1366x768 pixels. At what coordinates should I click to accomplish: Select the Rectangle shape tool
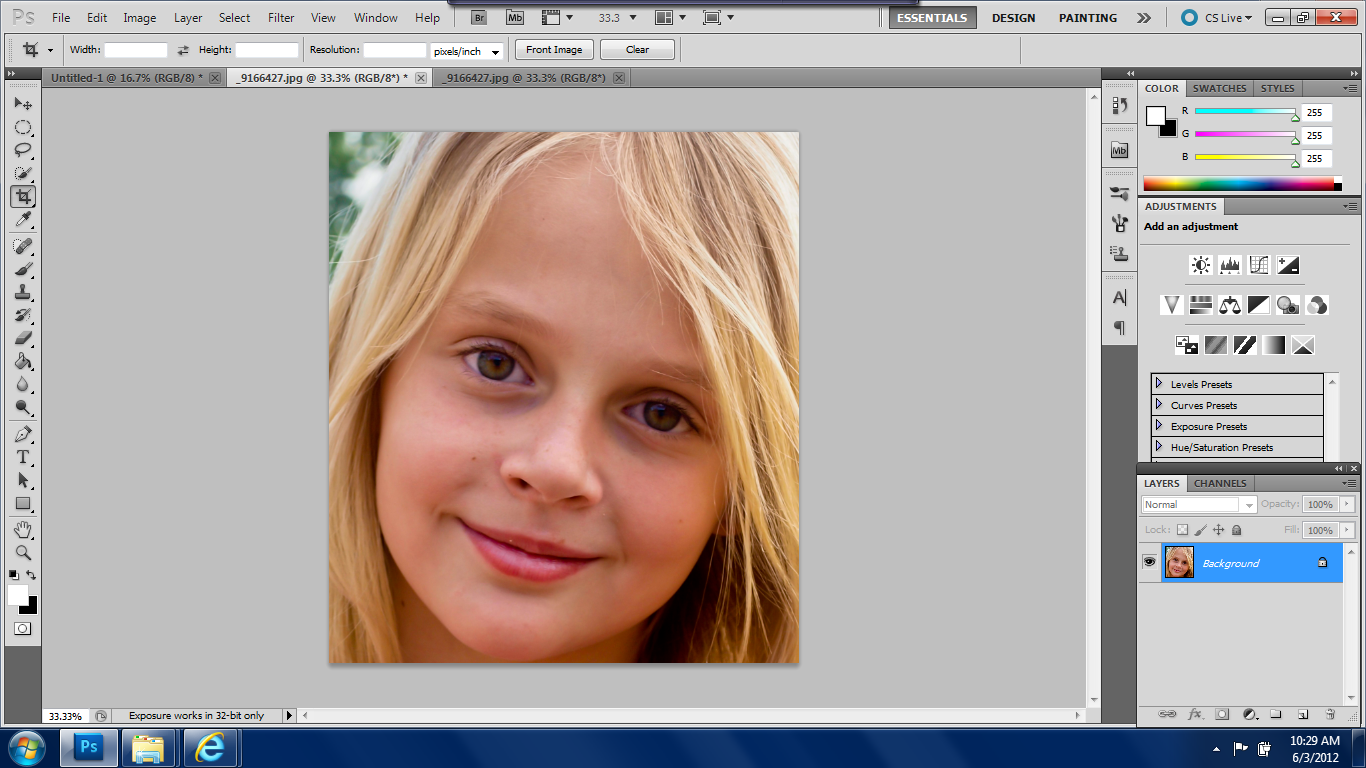[x=23, y=503]
